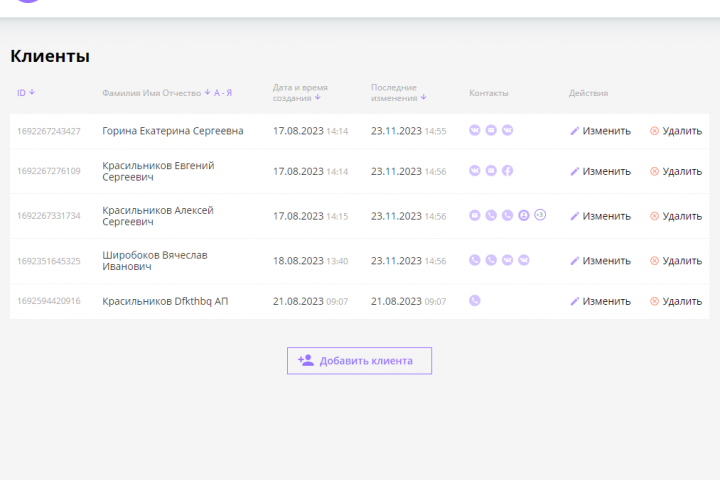Screen dimensions: 720x480
Task: Select ID 1692351645325
Action: [x=49, y=261]
